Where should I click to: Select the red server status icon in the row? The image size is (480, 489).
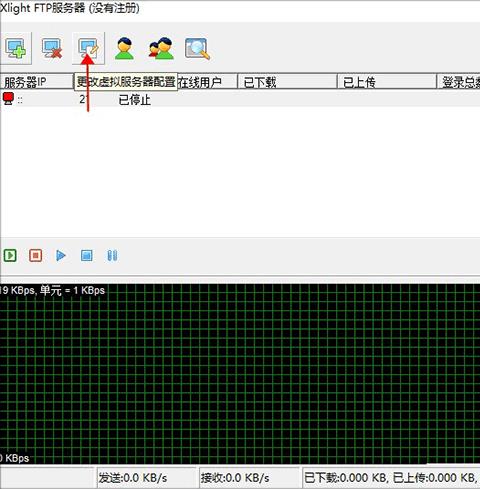(x=8, y=99)
